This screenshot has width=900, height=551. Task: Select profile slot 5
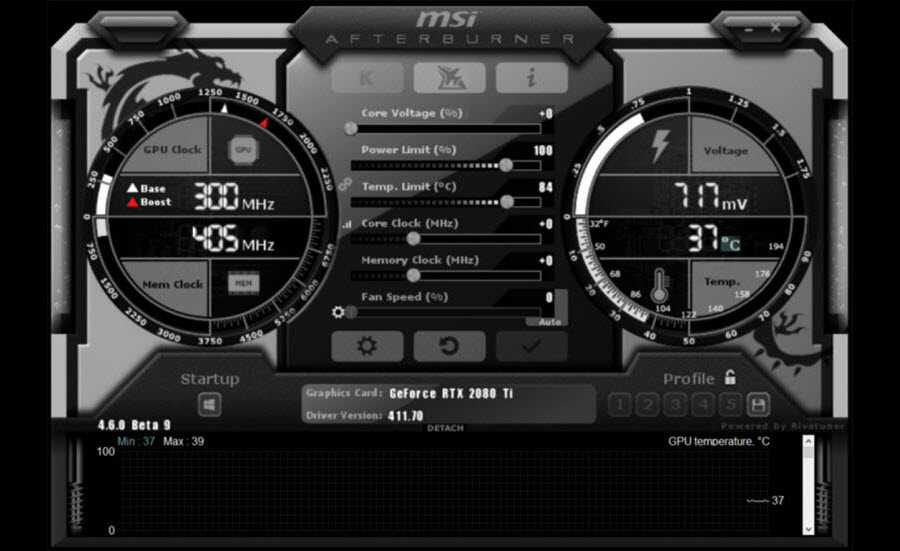[730, 405]
